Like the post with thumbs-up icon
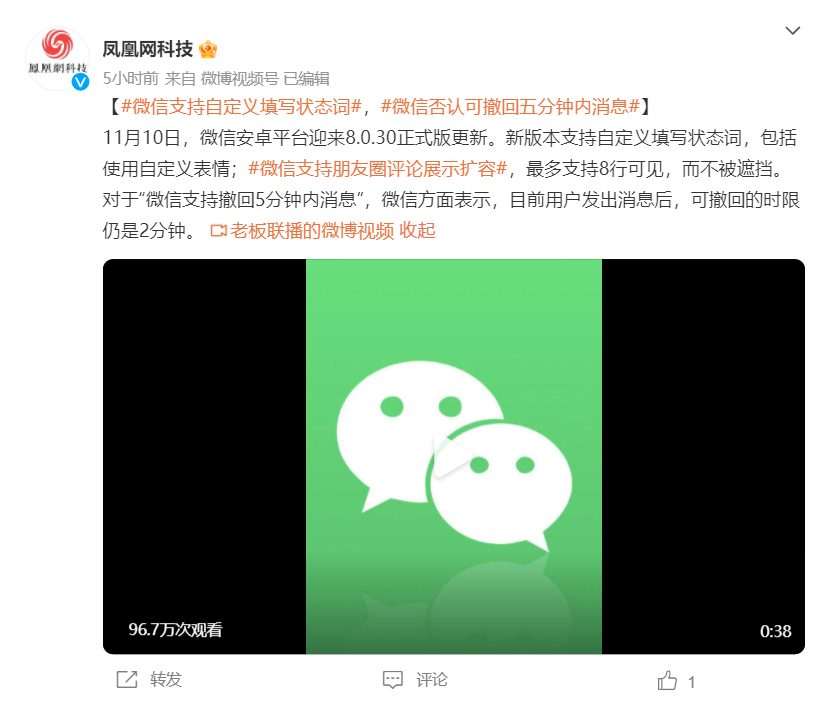The height and width of the screenshot is (703, 830). [667, 680]
